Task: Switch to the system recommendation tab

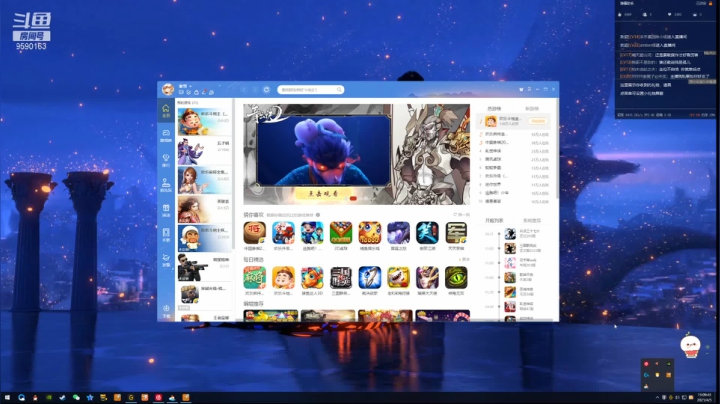Action: tap(532, 220)
